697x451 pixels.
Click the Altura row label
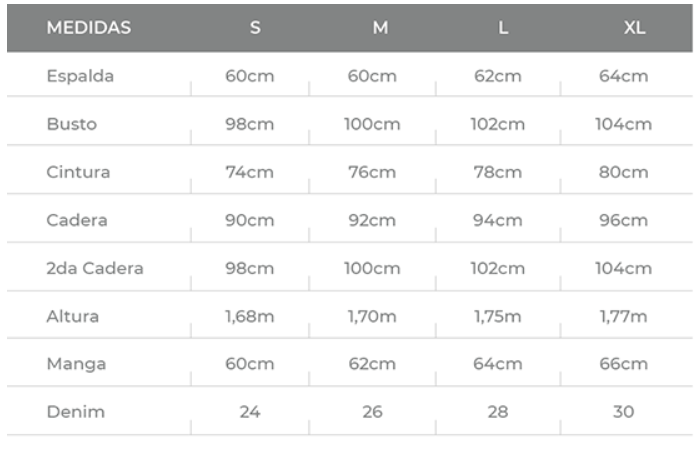(73, 316)
